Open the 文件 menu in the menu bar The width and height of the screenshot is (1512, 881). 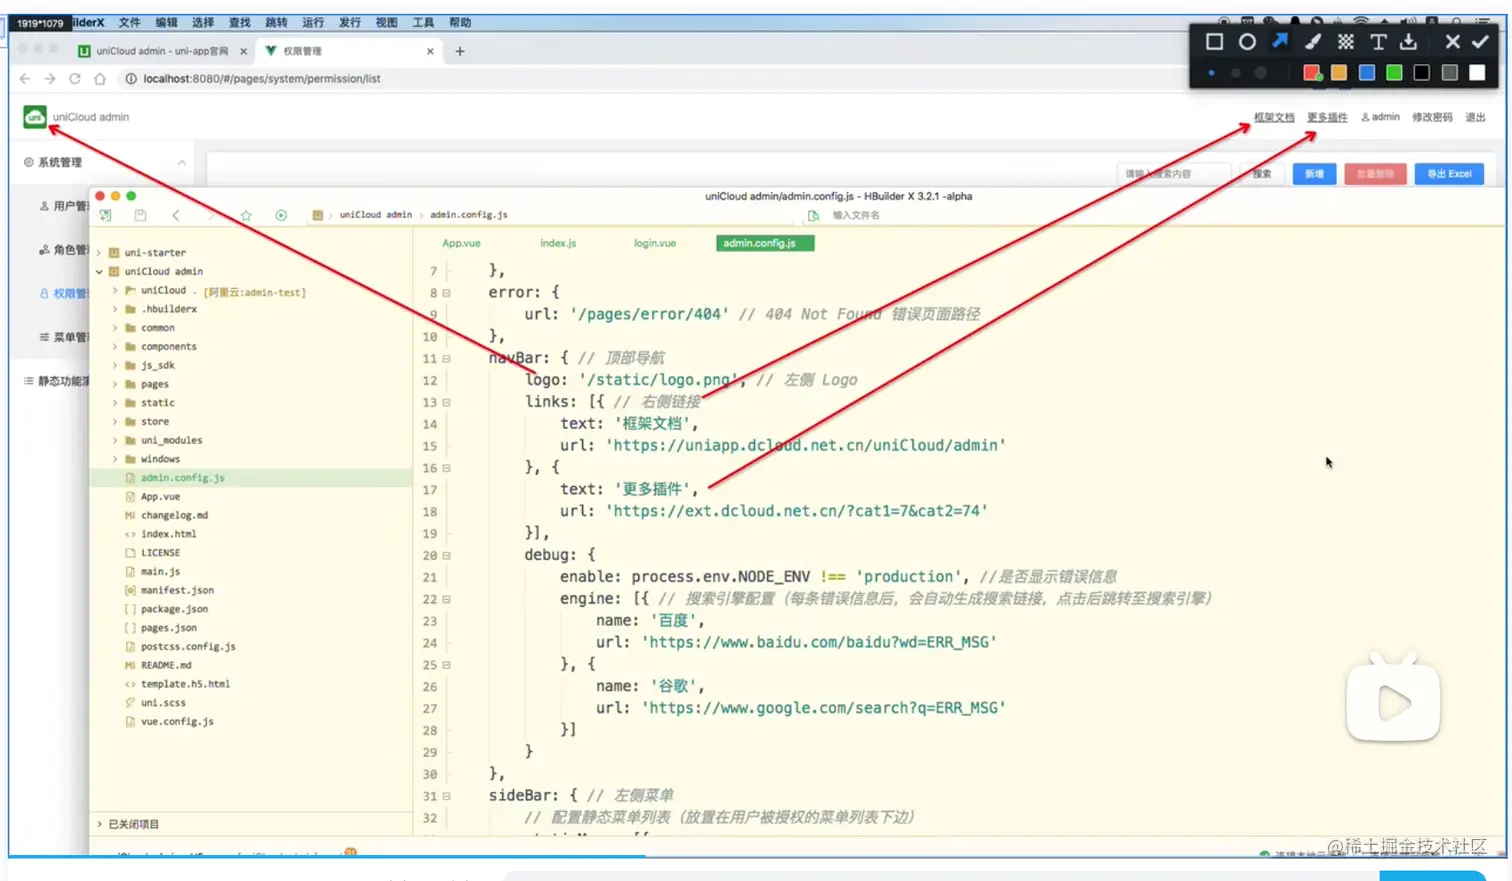point(130,22)
